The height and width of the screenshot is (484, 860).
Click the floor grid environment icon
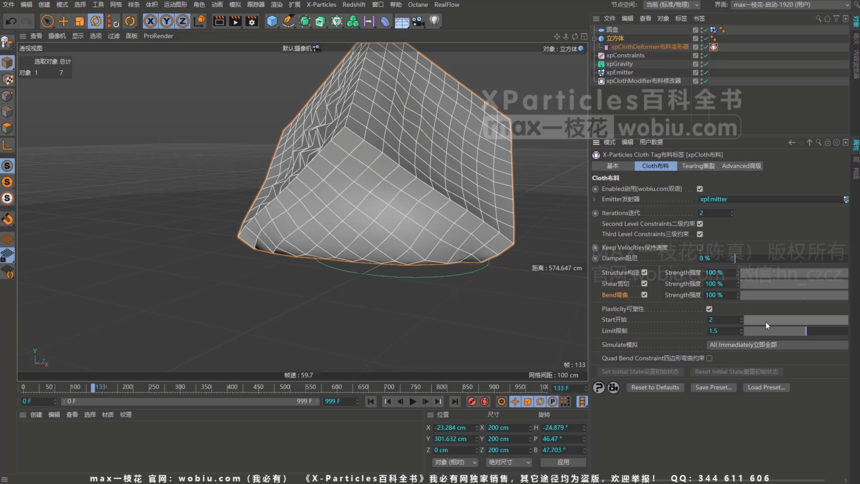[401, 21]
